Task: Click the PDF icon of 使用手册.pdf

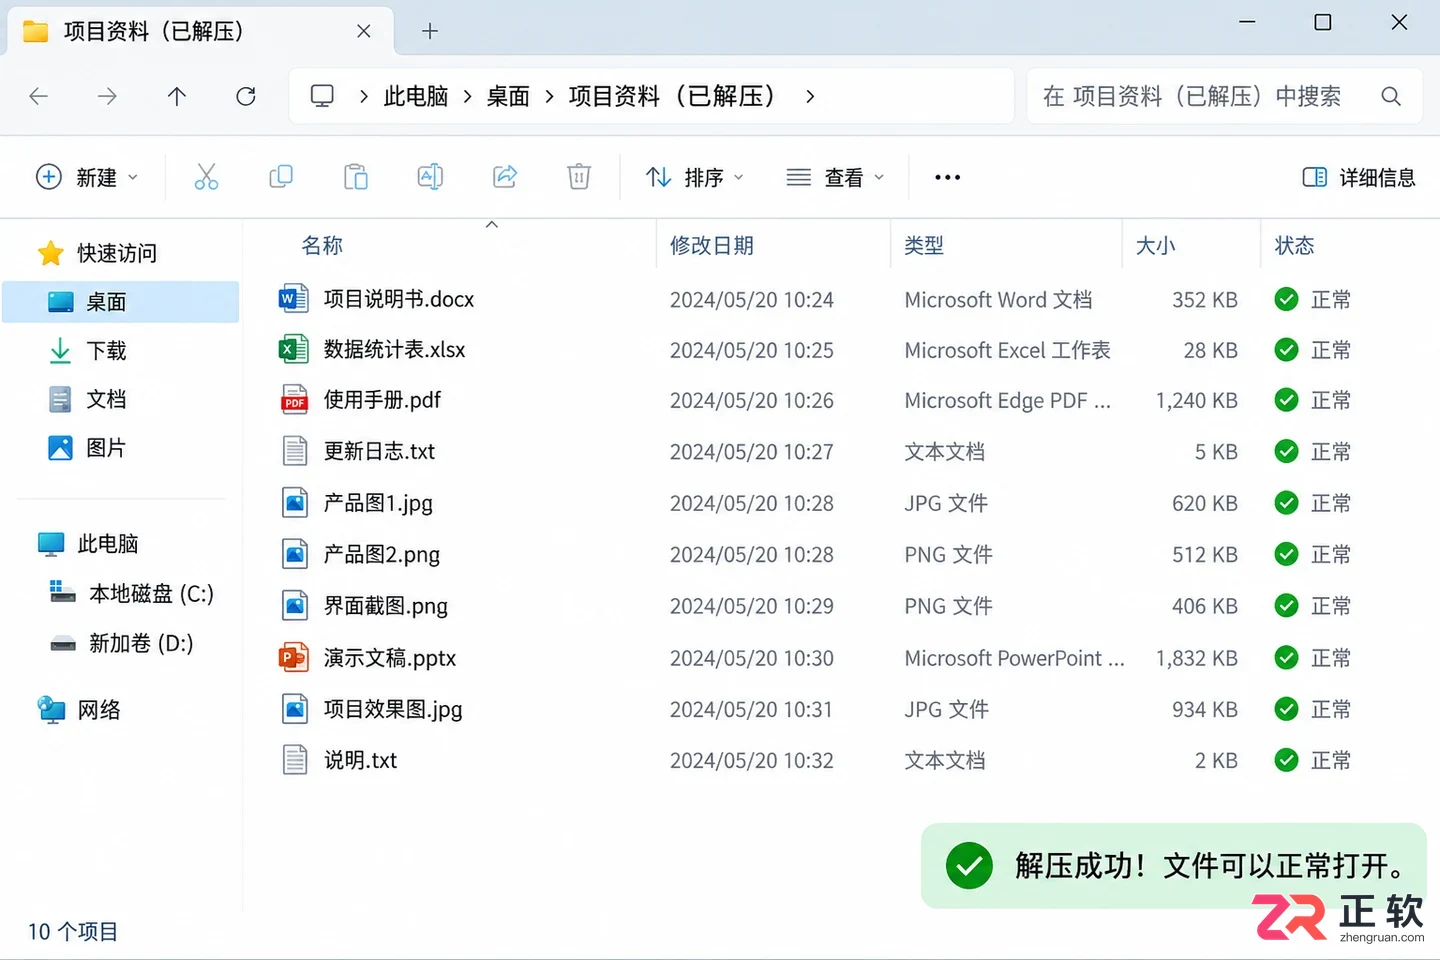Action: point(294,400)
